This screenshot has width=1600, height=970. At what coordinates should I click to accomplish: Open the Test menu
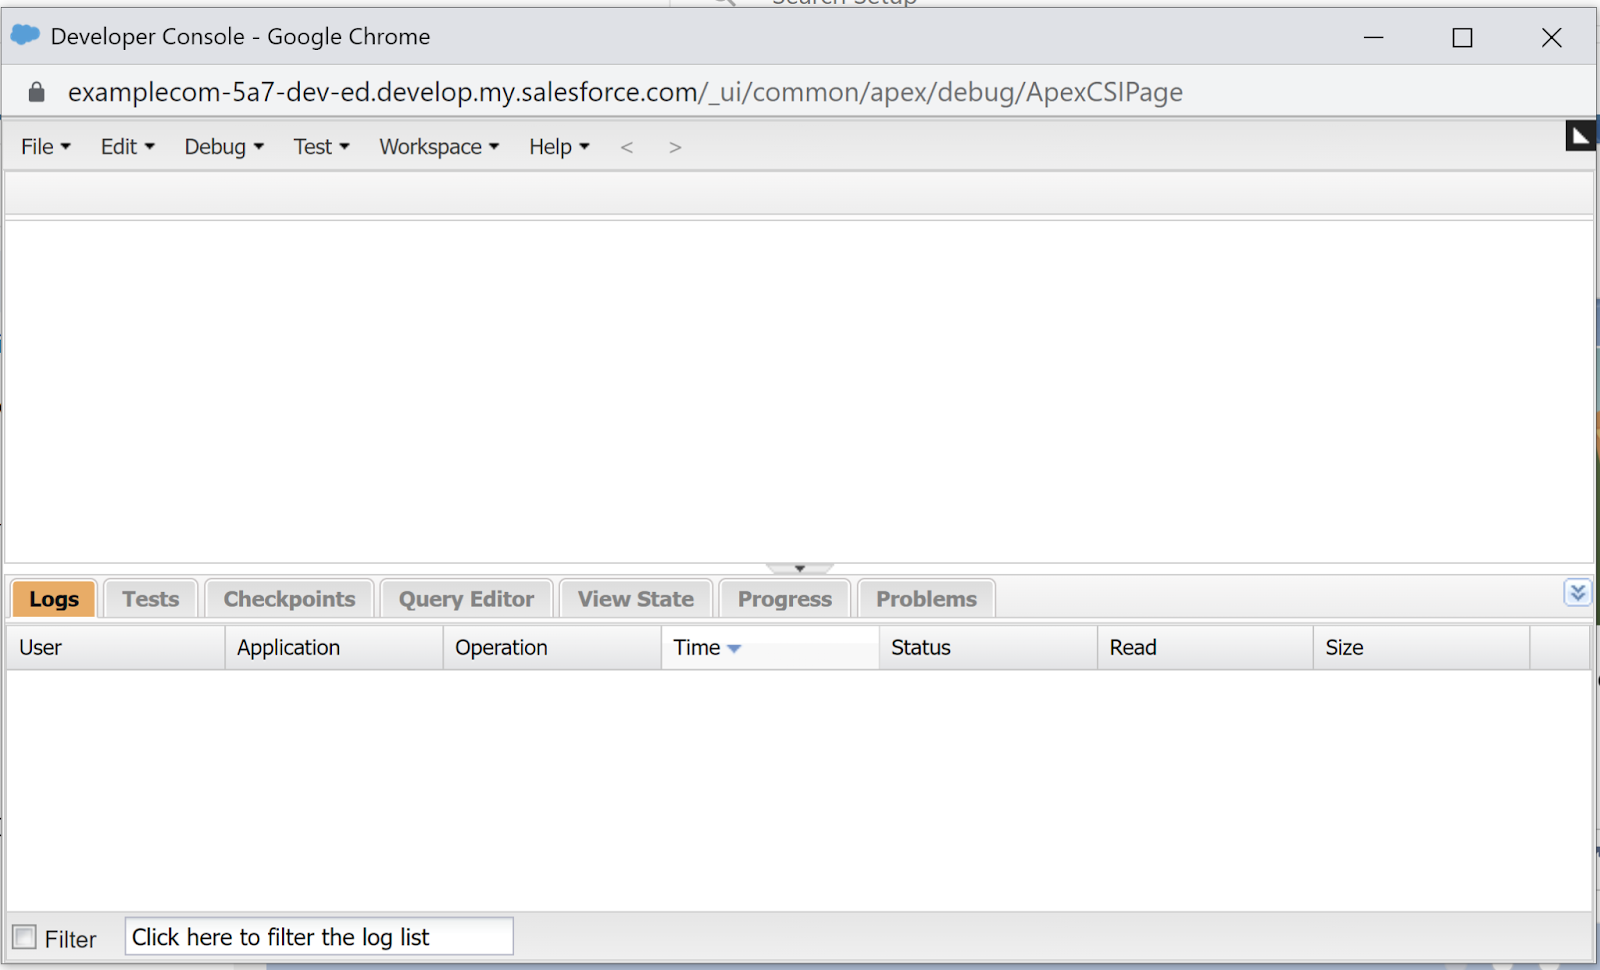tap(322, 147)
